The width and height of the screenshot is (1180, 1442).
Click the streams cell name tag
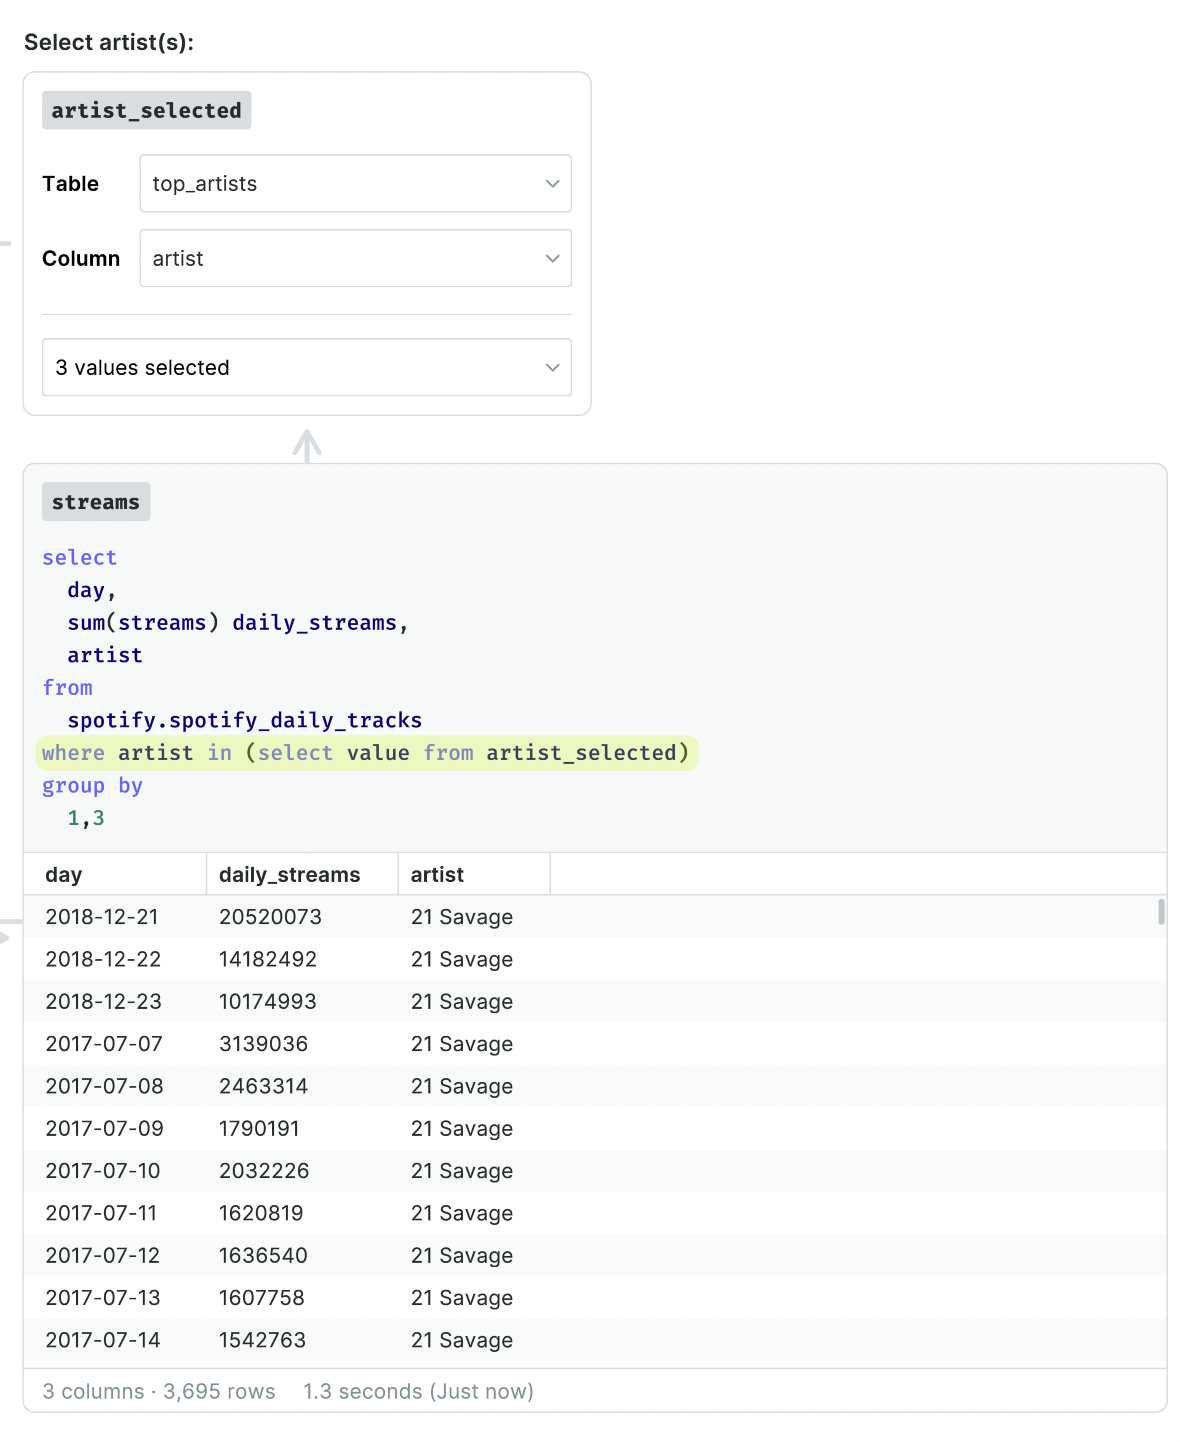coord(96,502)
